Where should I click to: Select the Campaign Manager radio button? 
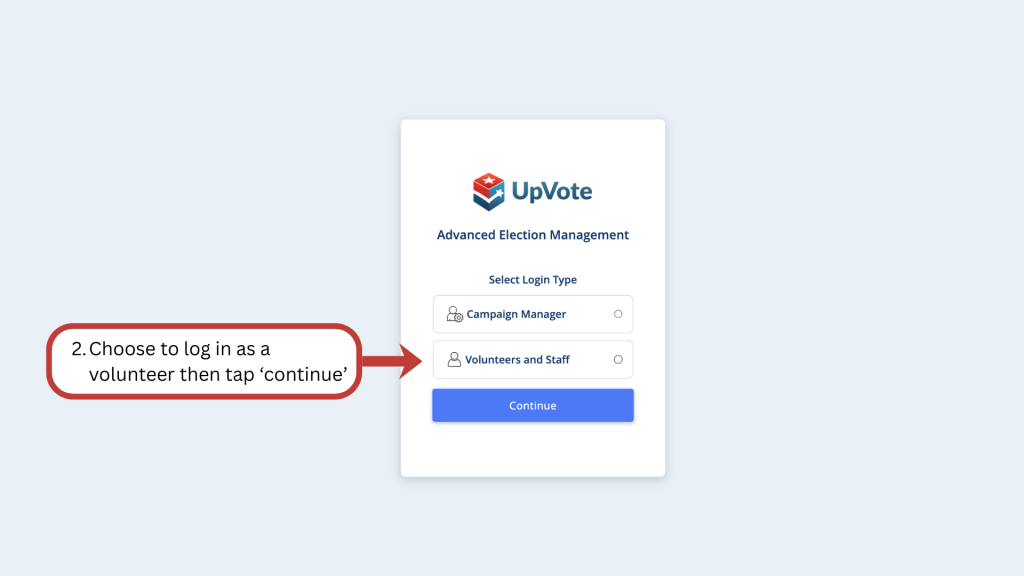[x=618, y=314]
